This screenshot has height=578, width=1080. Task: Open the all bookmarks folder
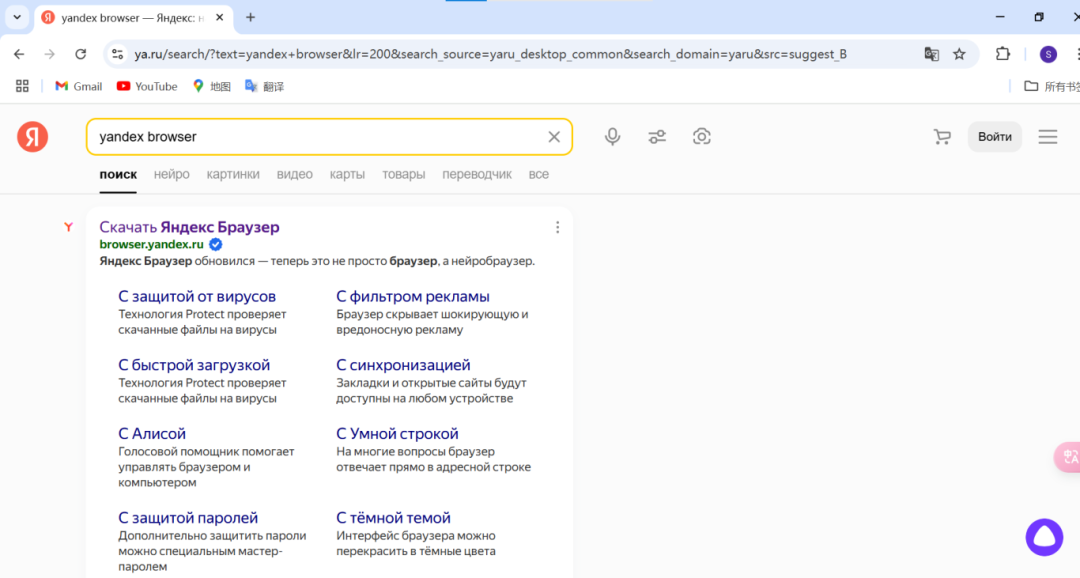1051,86
